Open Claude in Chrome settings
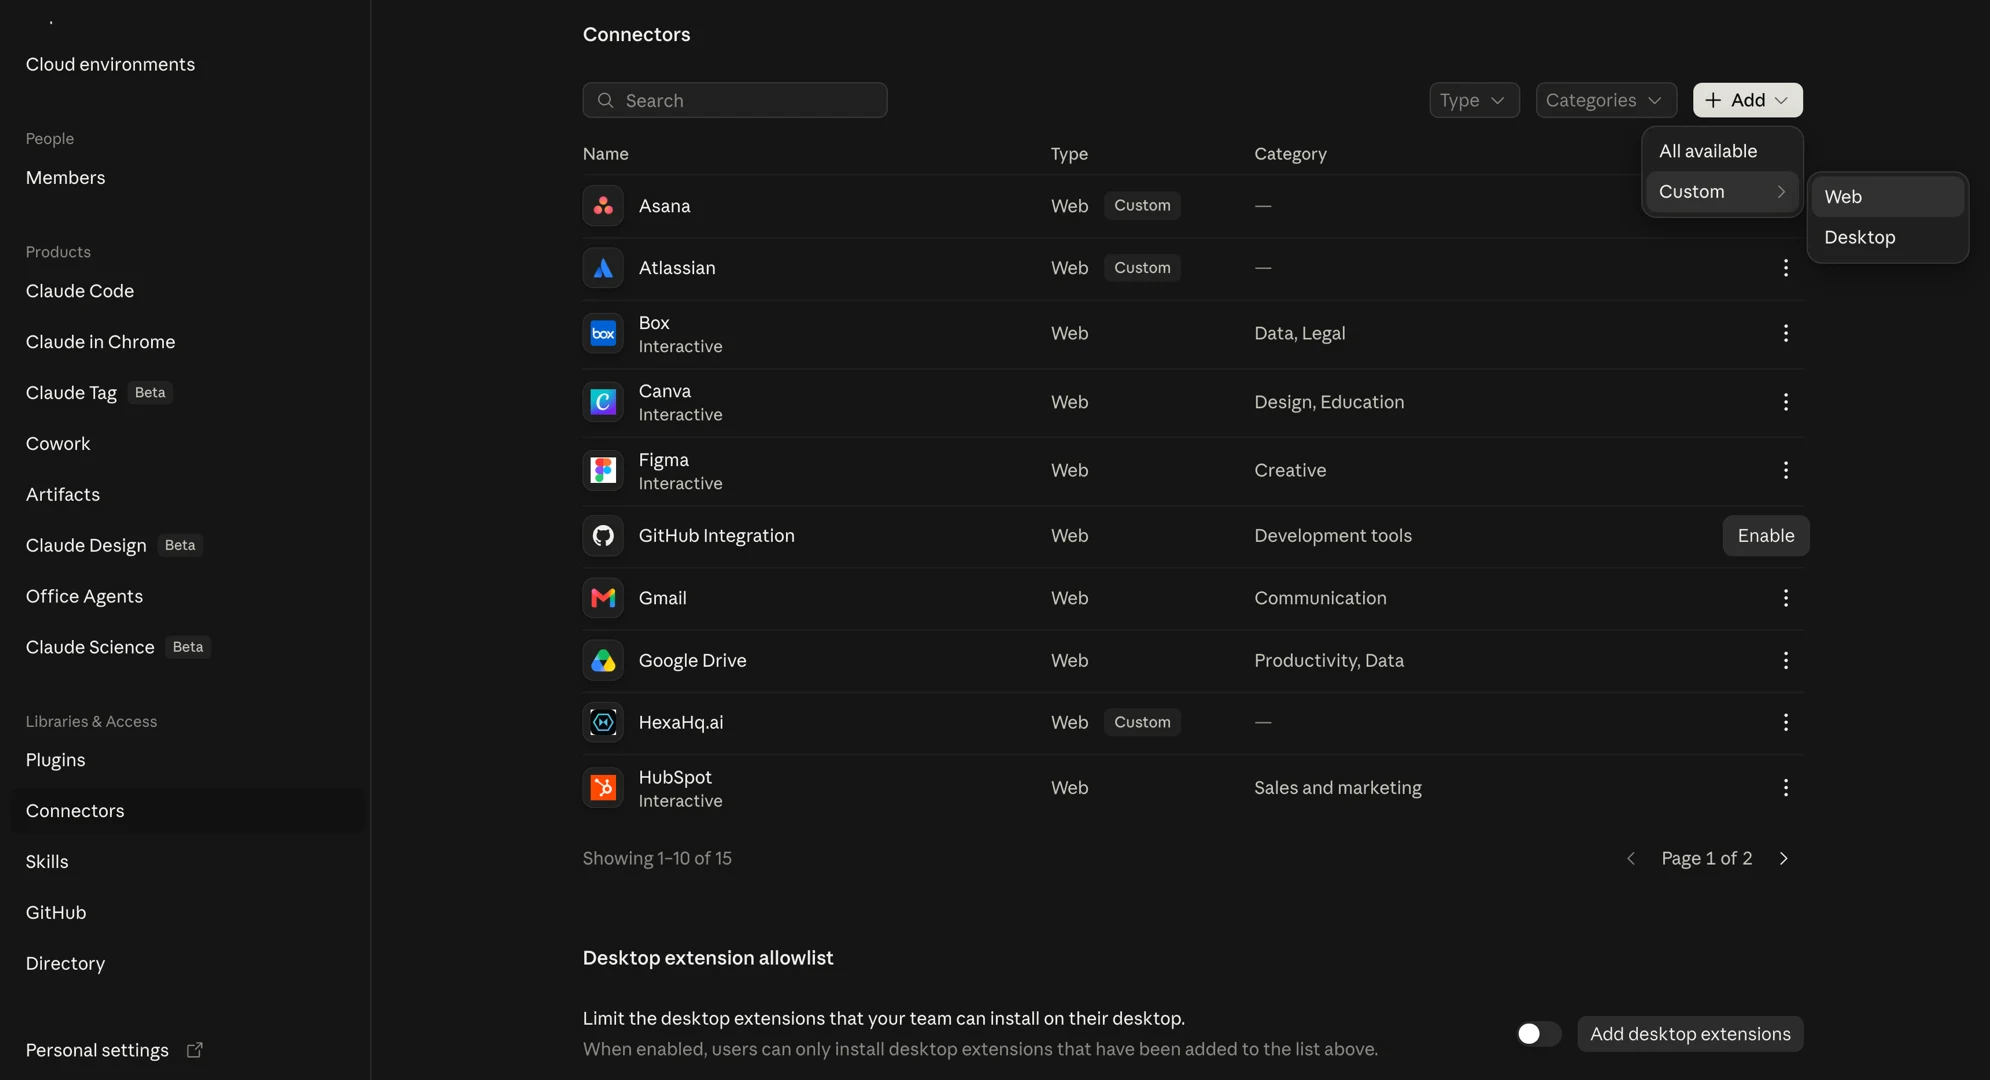The height and width of the screenshot is (1080, 1990). point(100,342)
